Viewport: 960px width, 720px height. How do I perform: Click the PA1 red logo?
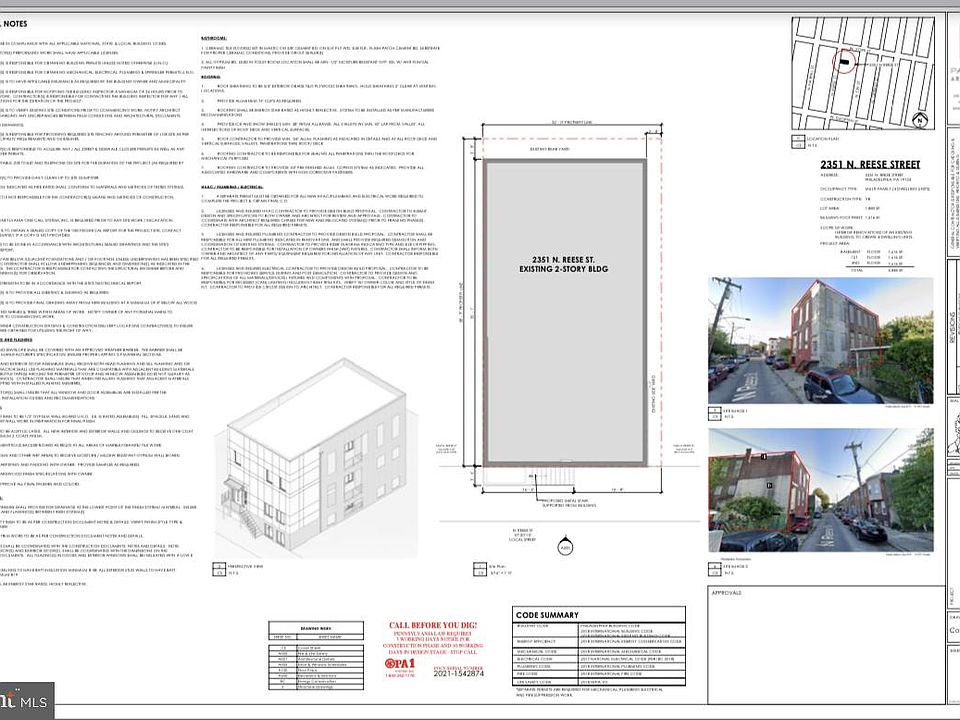point(400,664)
